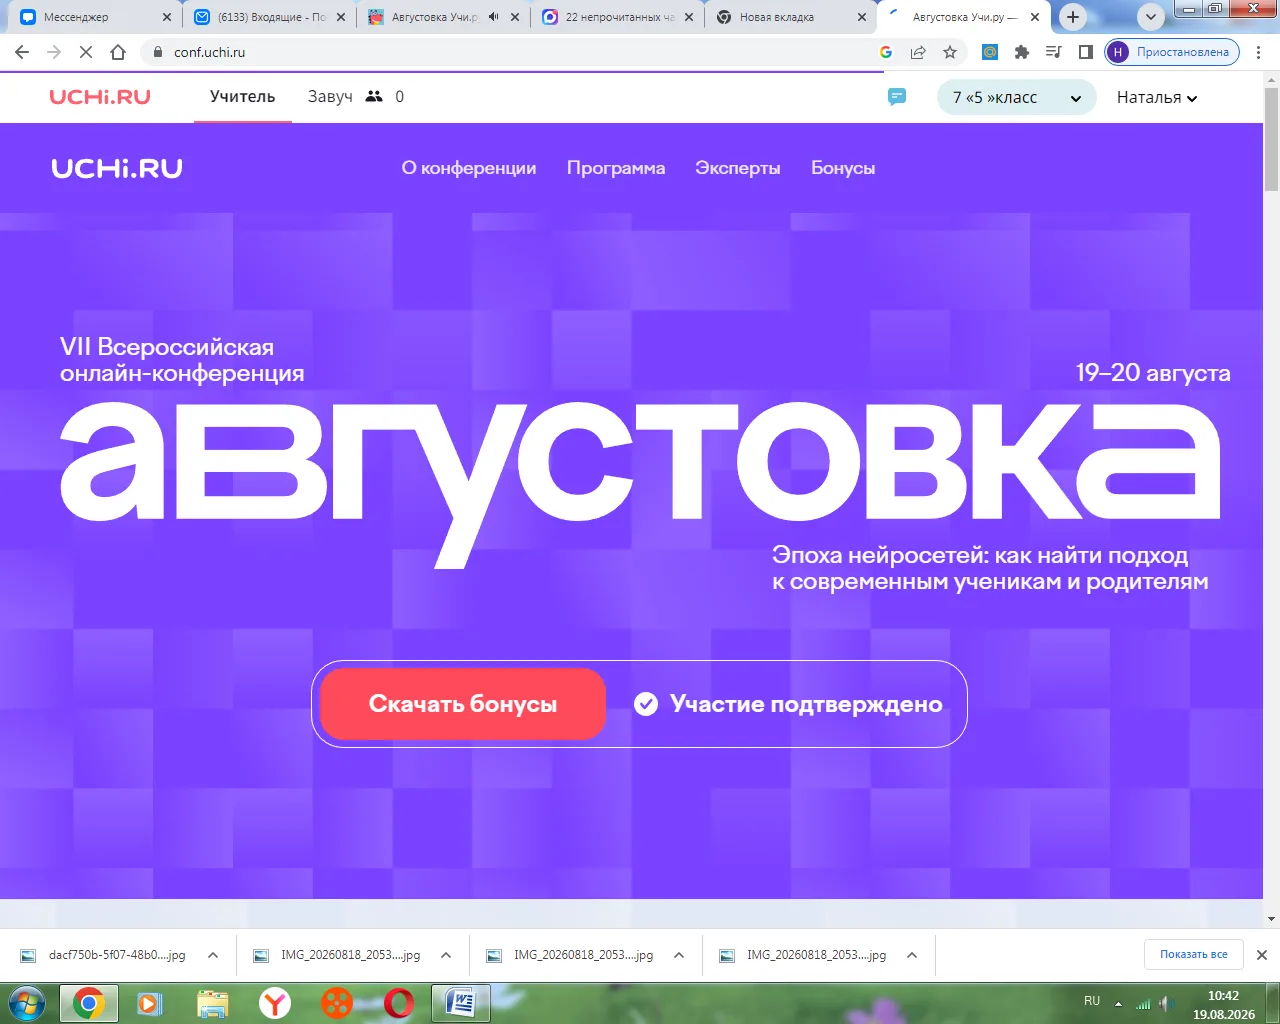Select the Завуч tab
The image size is (1280, 1024).
[x=330, y=97]
